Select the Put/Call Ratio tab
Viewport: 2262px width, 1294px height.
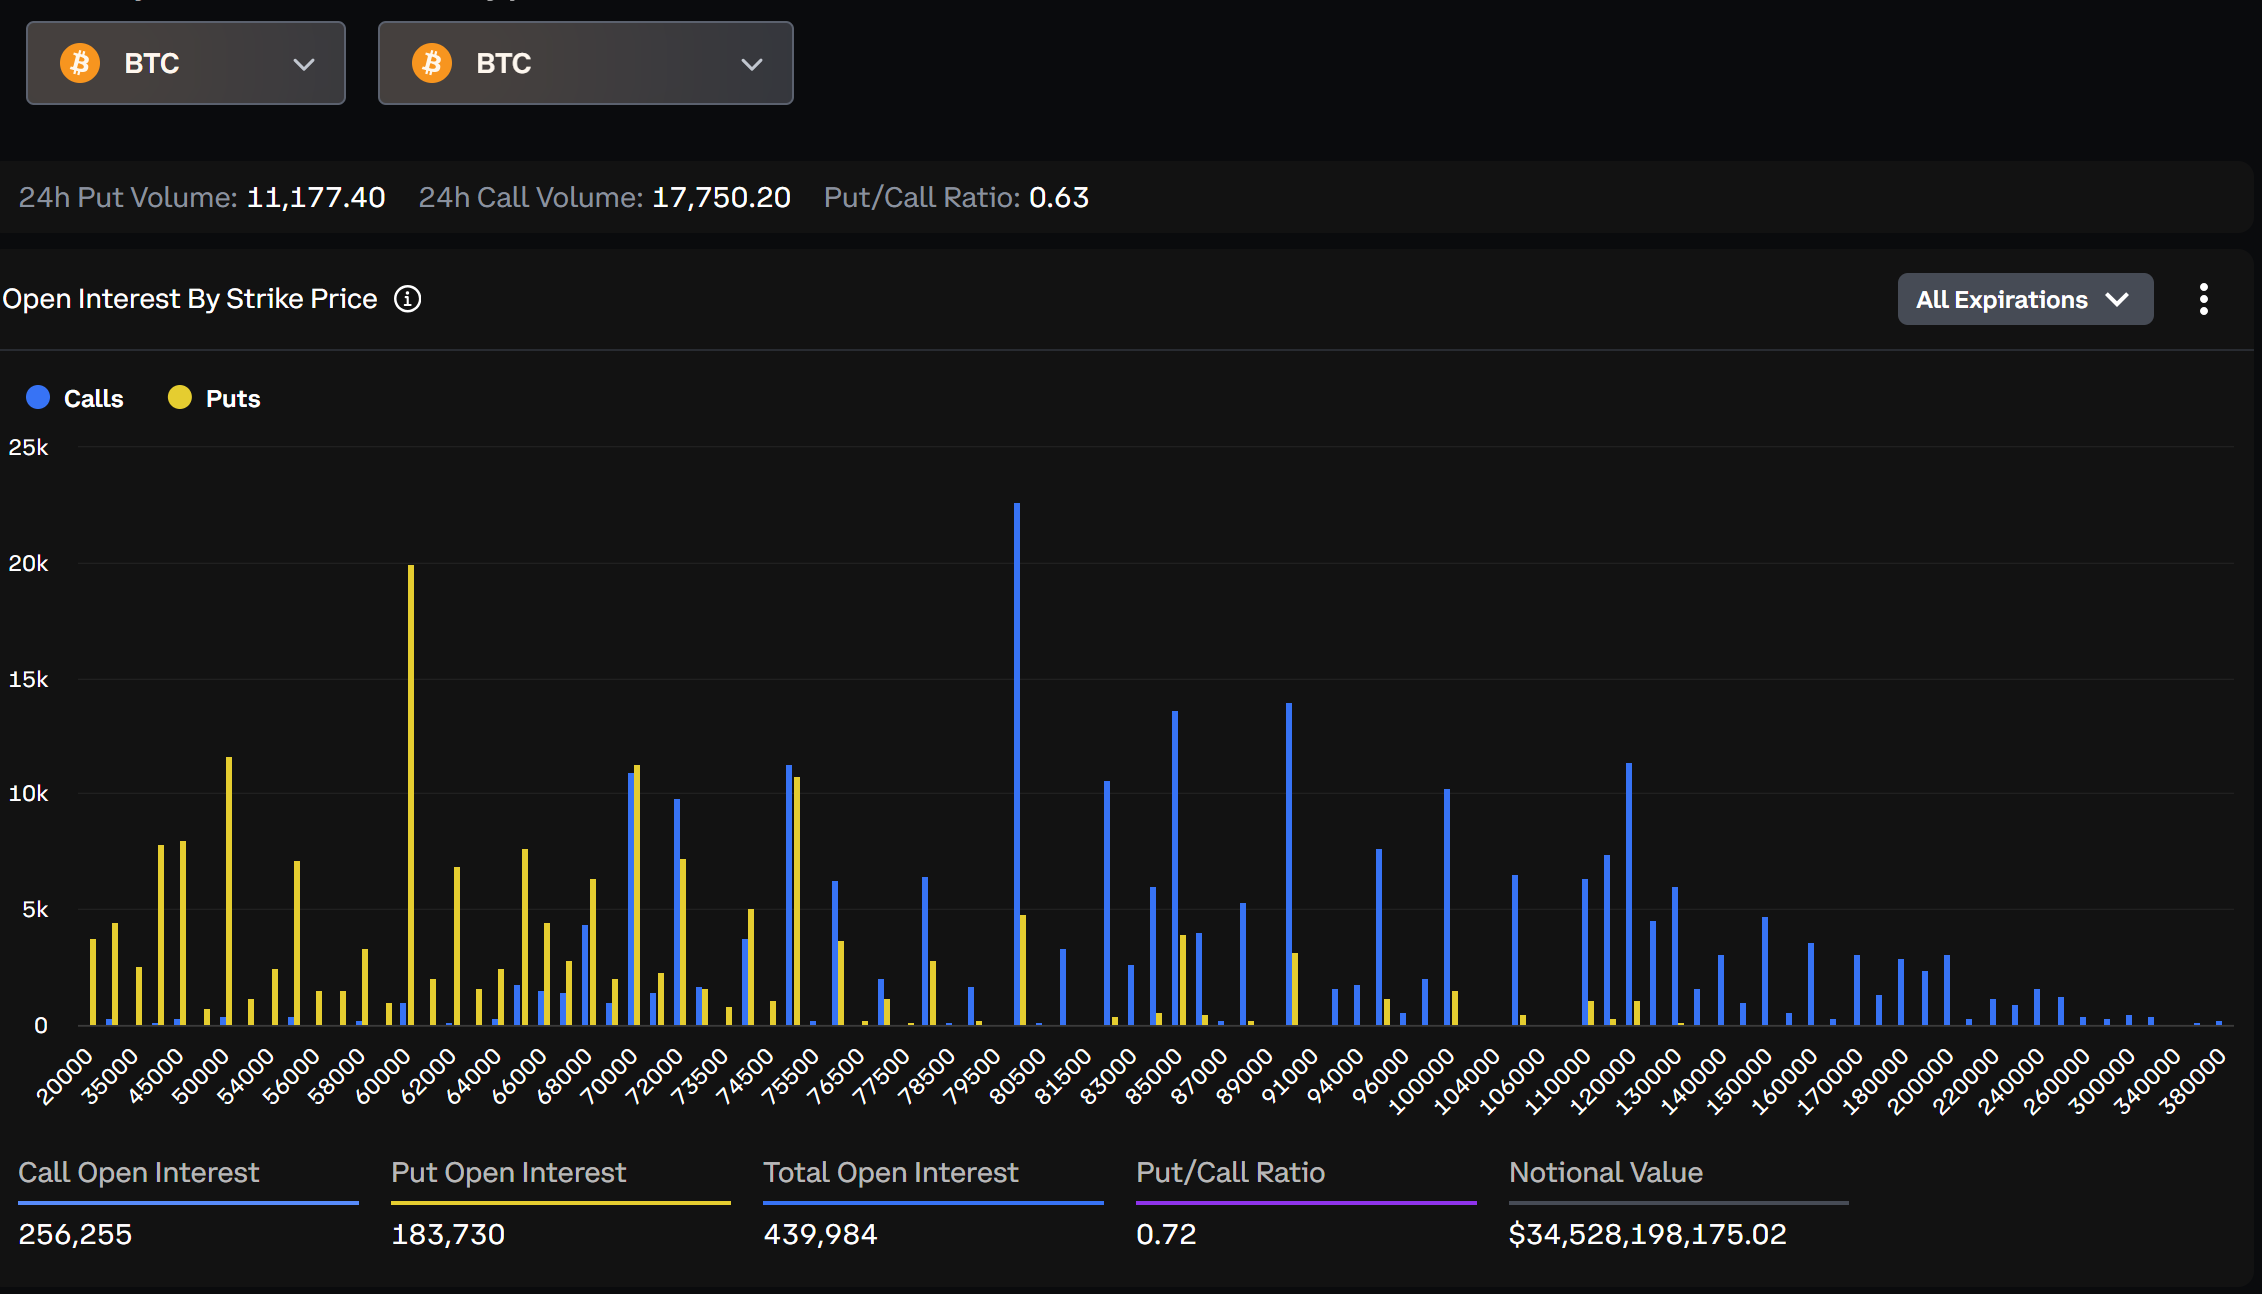tap(1230, 1173)
